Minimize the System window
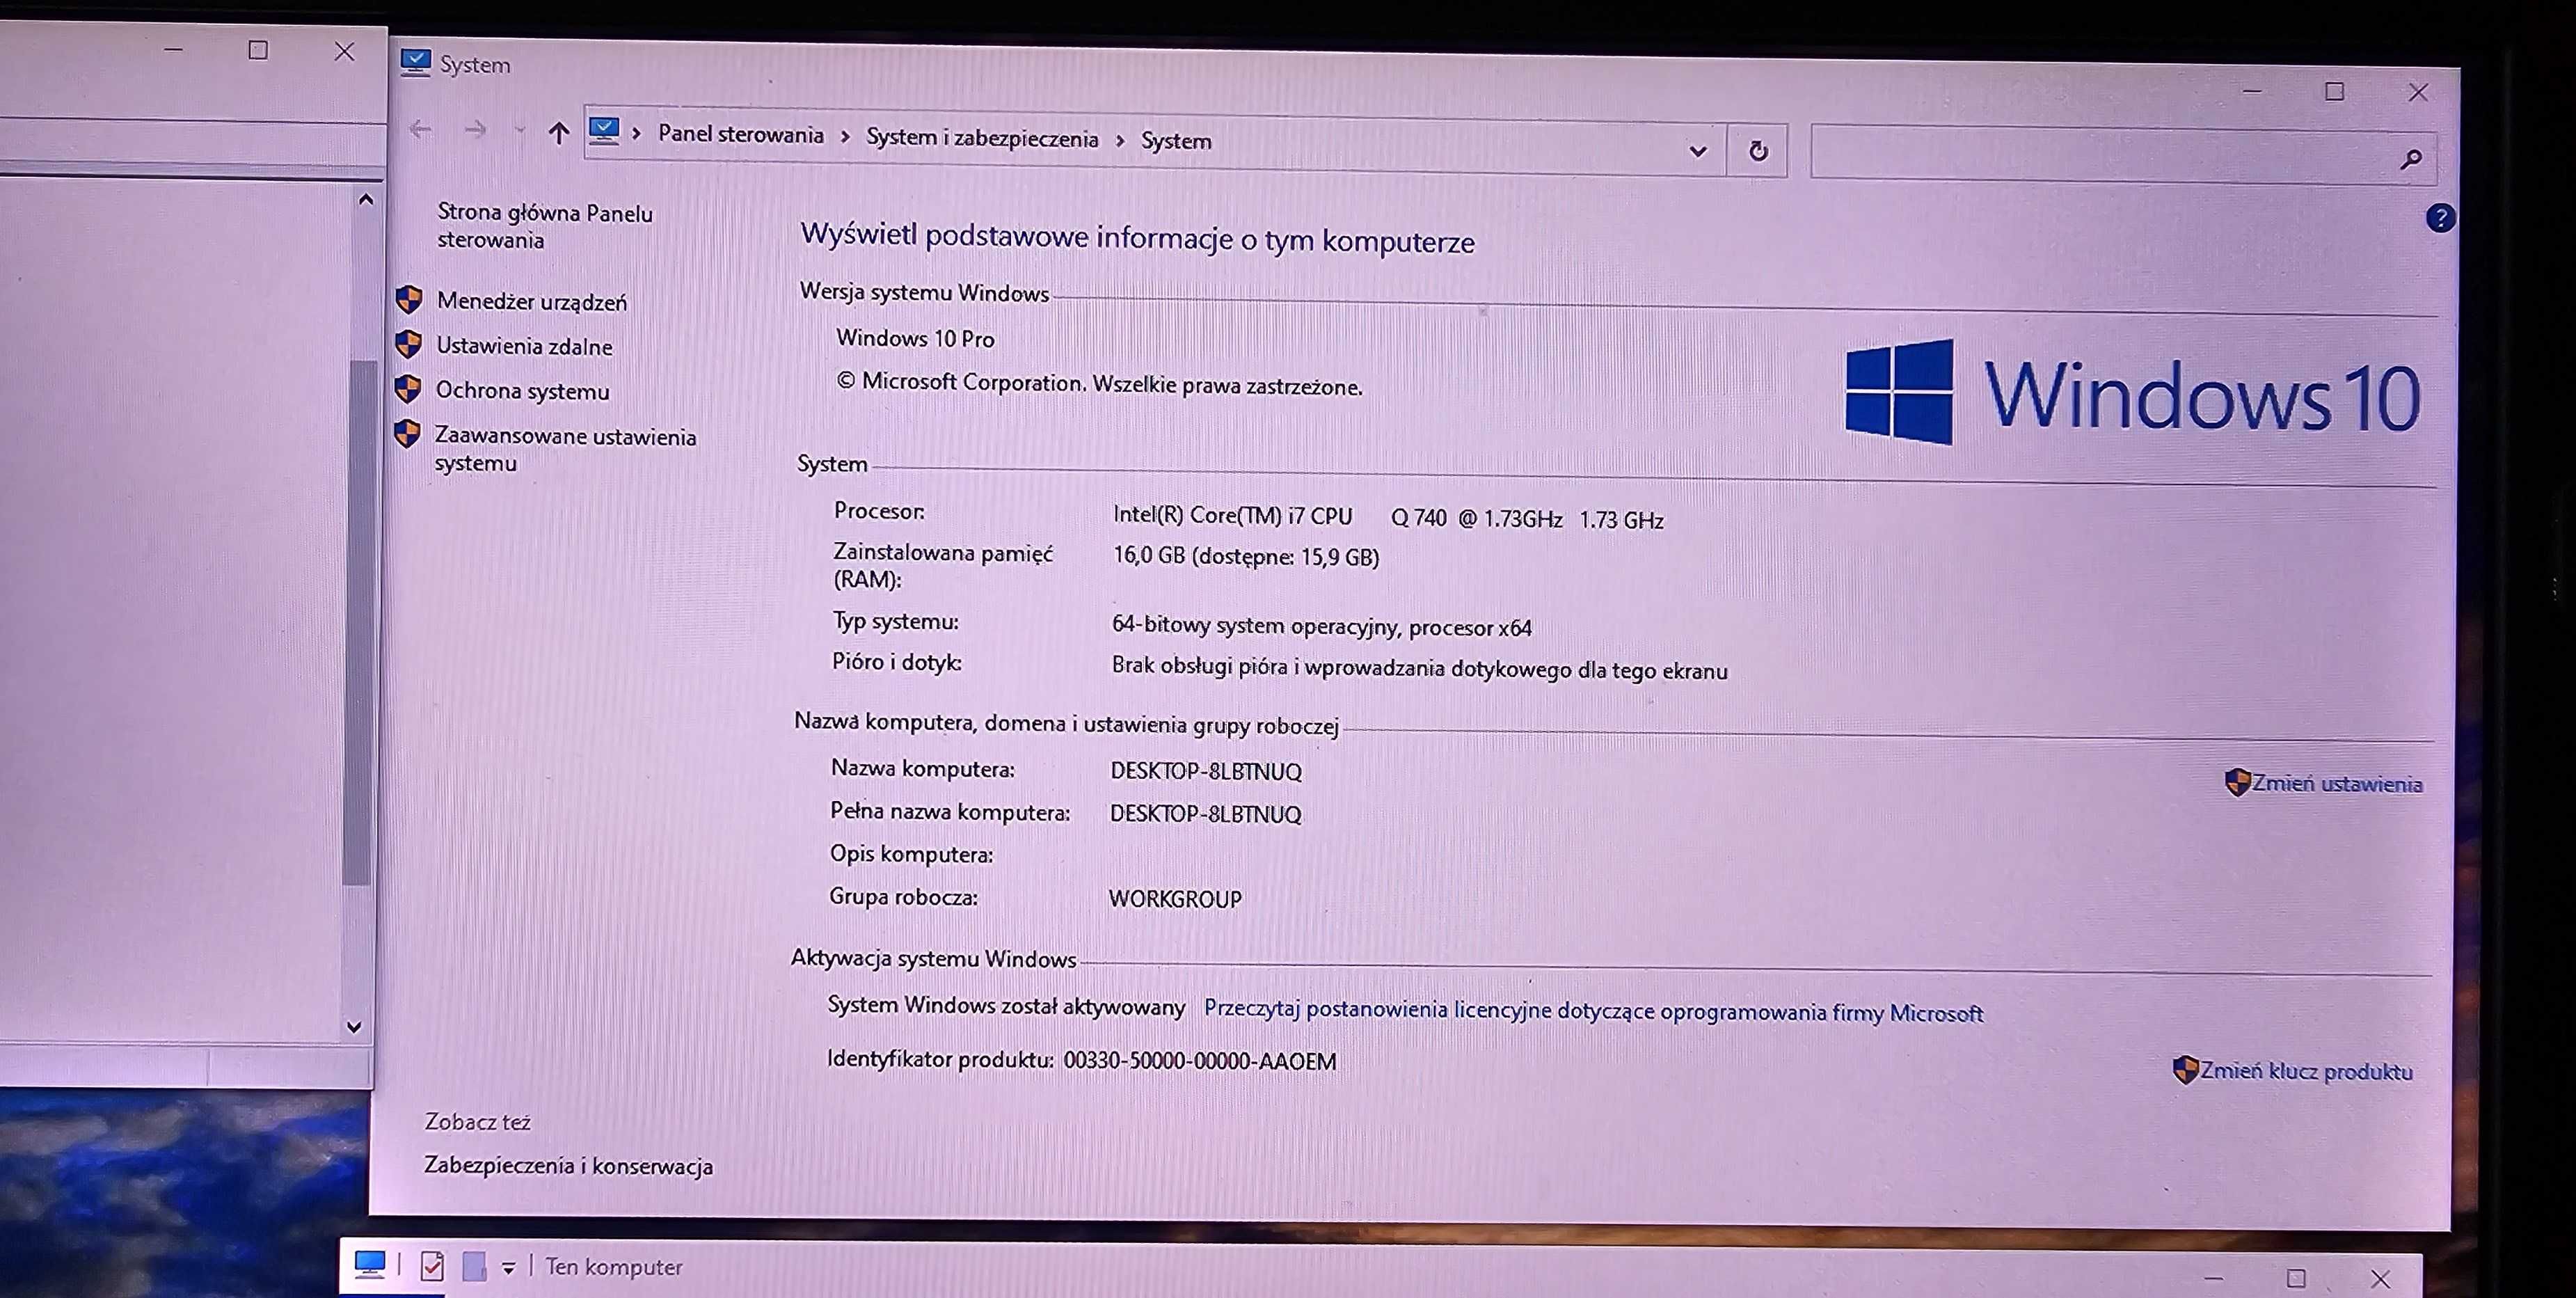Image resolution: width=2576 pixels, height=1298 pixels. click(2252, 91)
